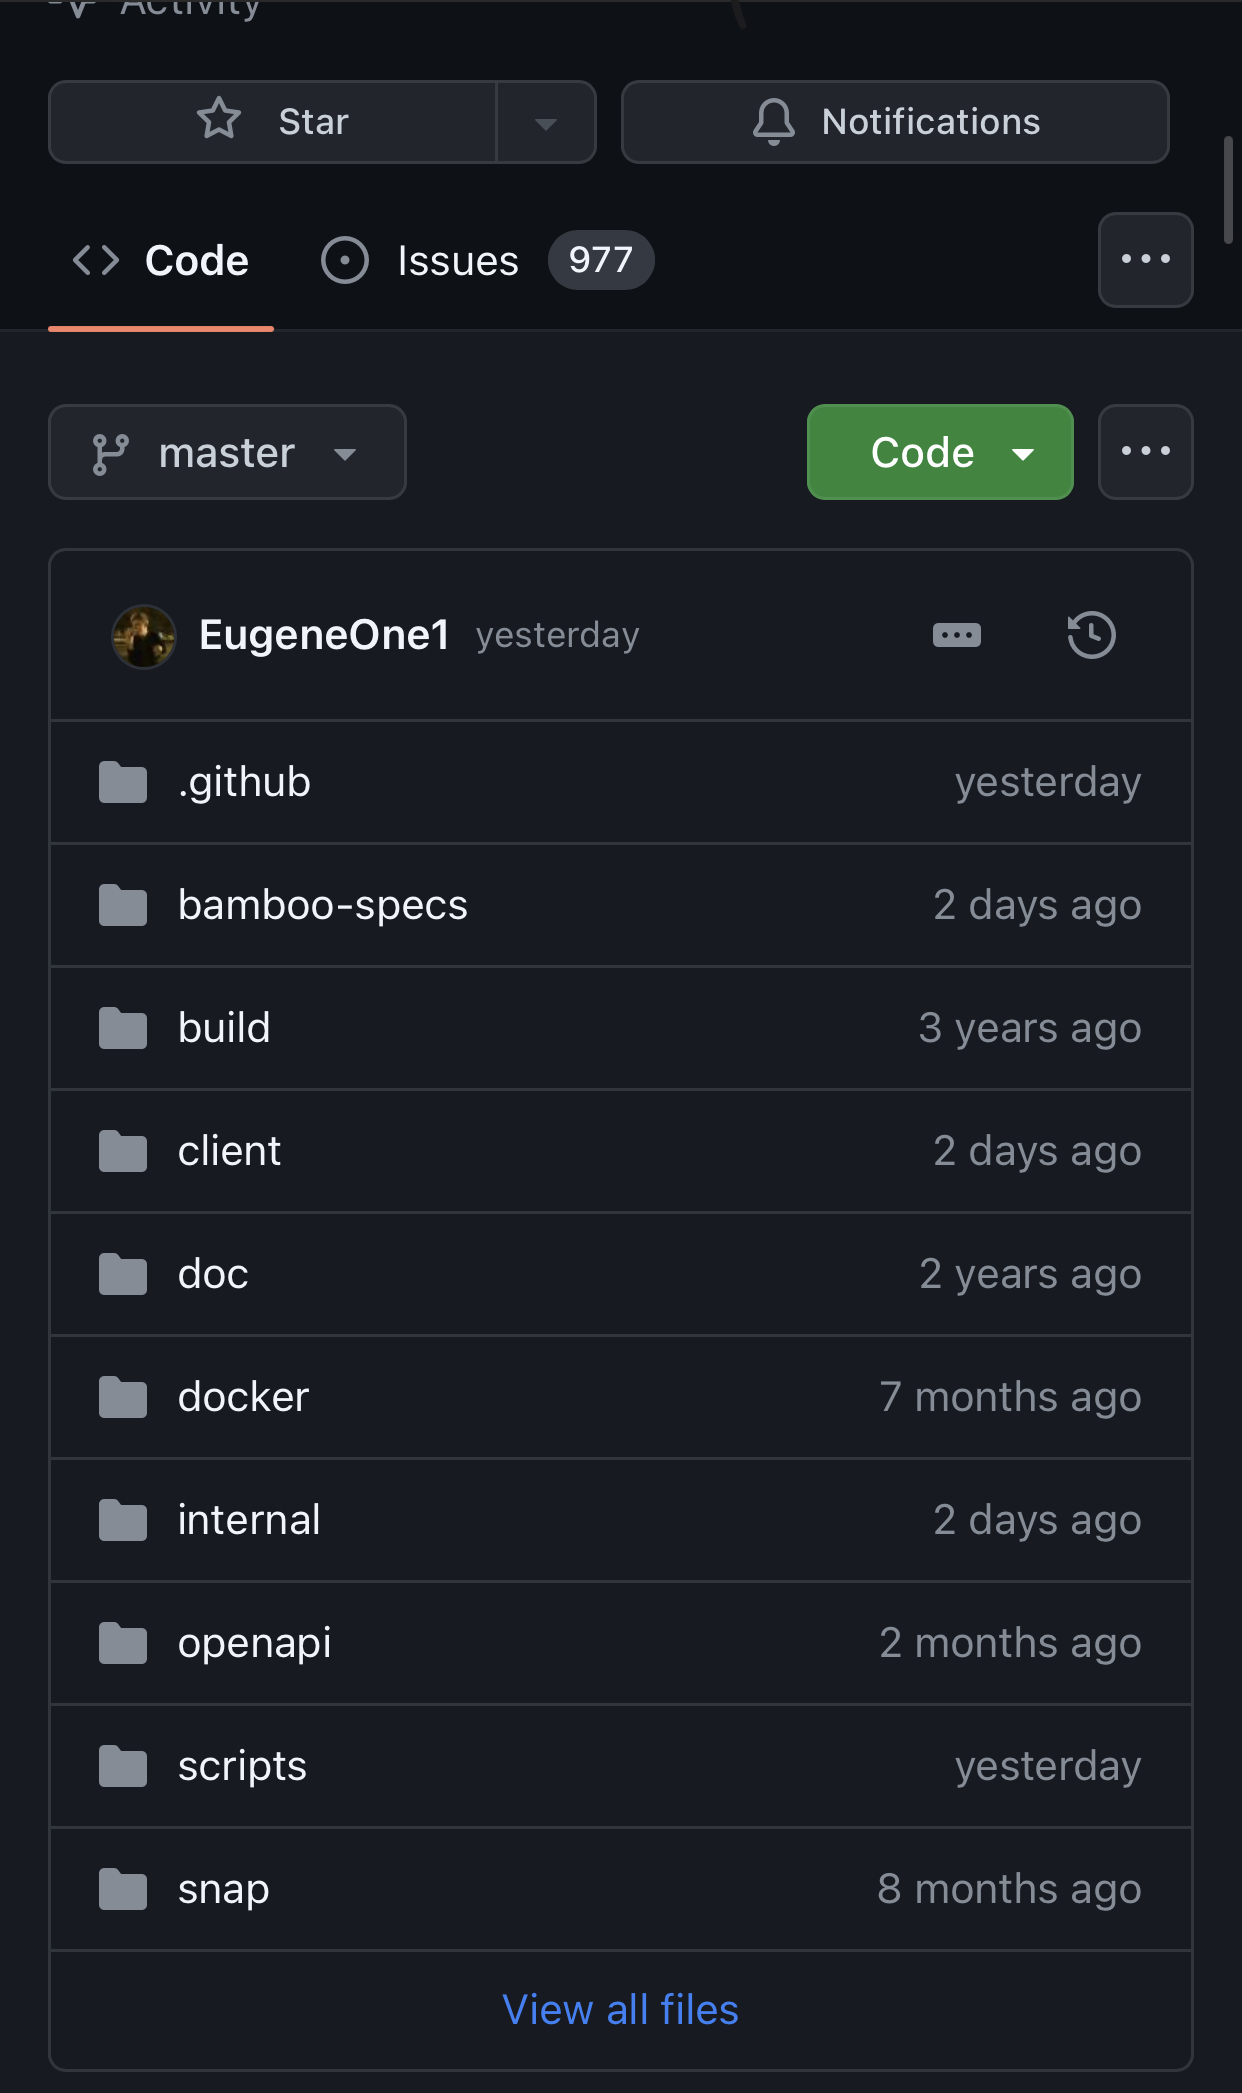Open the repository file actions ellipsis menu
Image resolution: width=1242 pixels, height=2093 pixels.
(1145, 452)
